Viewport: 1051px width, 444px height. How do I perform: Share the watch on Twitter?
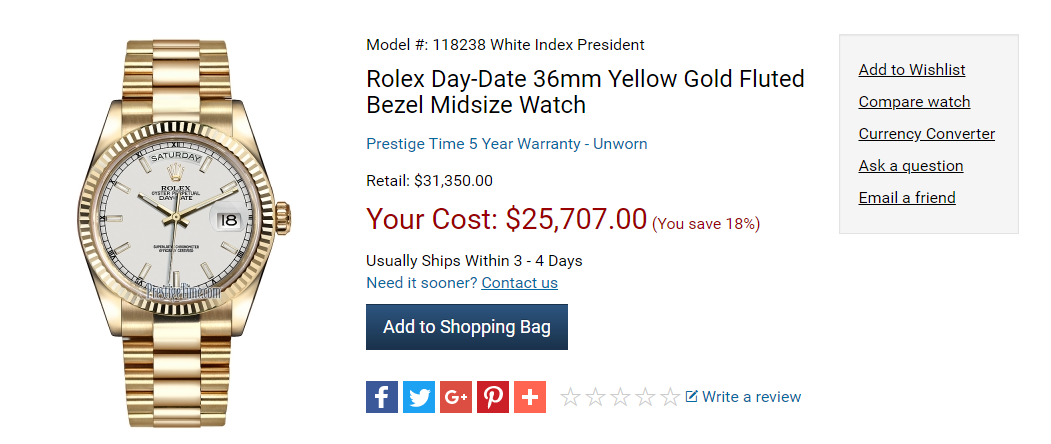tap(419, 397)
